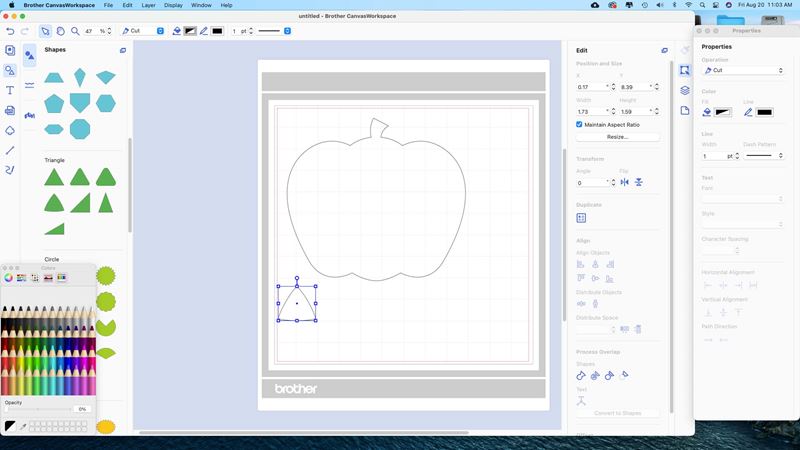The height and width of the screenshot is (450, 800).
Task: Open the Dash Pattern dropdown in Properties
Action: point(765,156)
